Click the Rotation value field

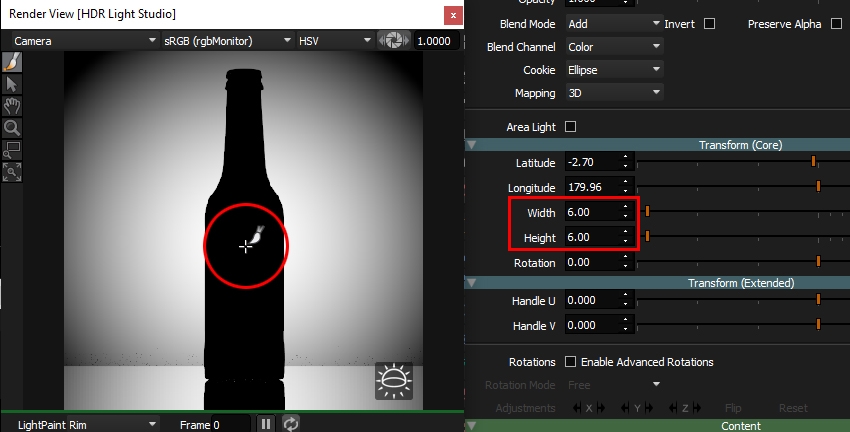591,262
